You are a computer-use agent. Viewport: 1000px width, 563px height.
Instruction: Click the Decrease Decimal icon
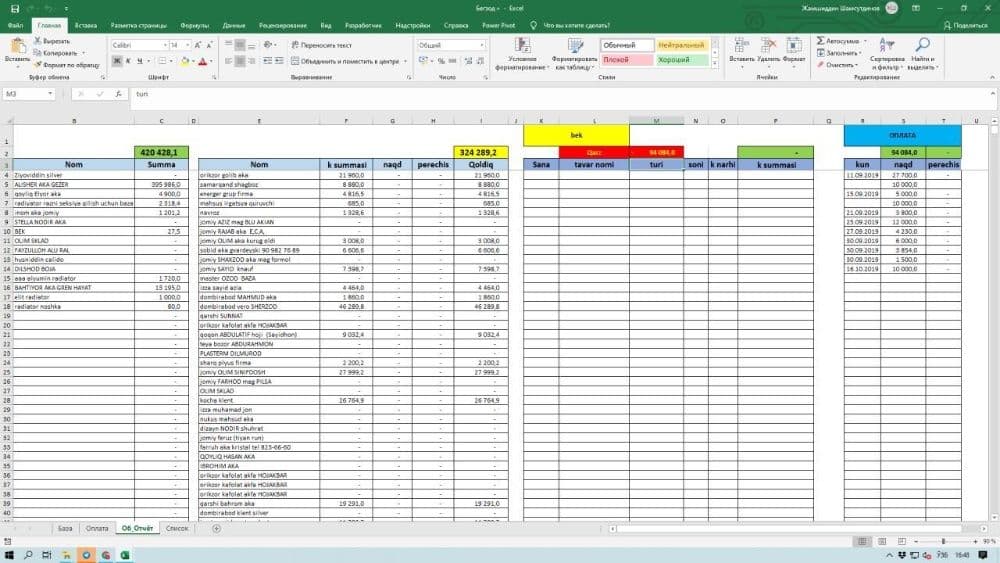(x=480, y=61)
